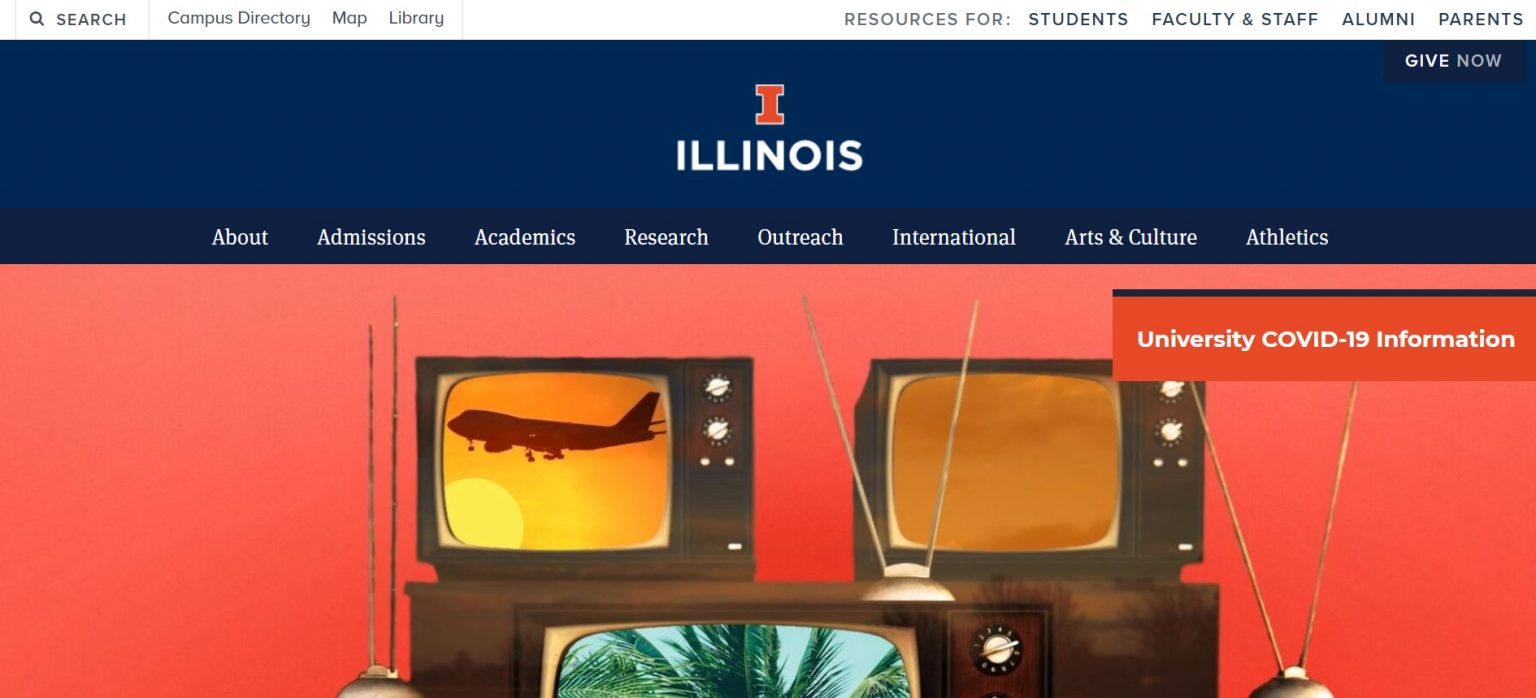Open the Admissions menu
Viewport: 1536px width, 698px height.
click(371, 237)
